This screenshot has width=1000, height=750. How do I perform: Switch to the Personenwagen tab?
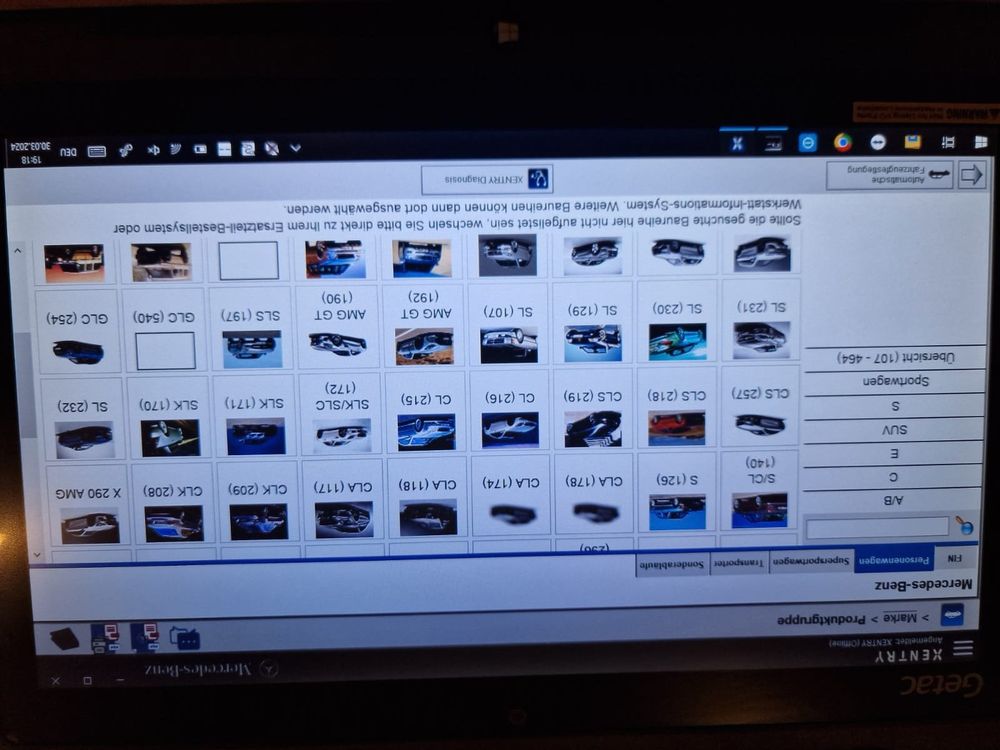(x=893, y=561)
